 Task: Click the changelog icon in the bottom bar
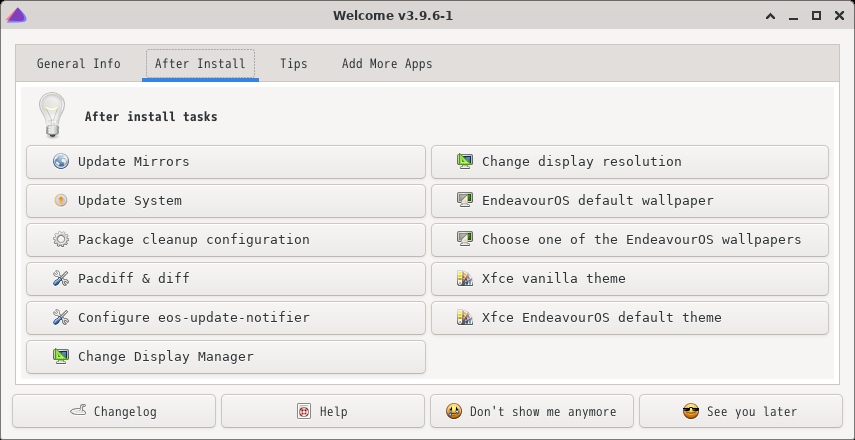[79, 410]
